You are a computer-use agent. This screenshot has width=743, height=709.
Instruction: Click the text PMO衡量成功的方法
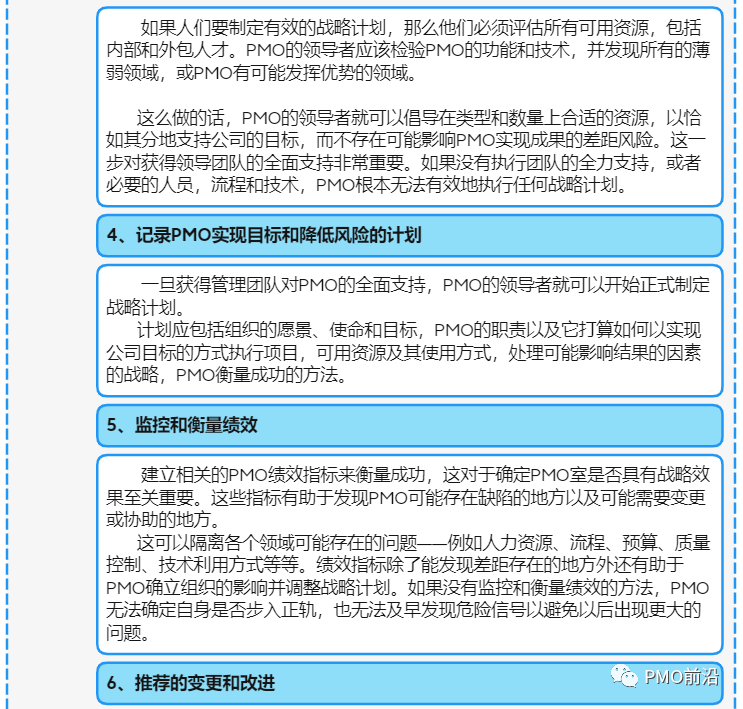[x=258, y=375]
